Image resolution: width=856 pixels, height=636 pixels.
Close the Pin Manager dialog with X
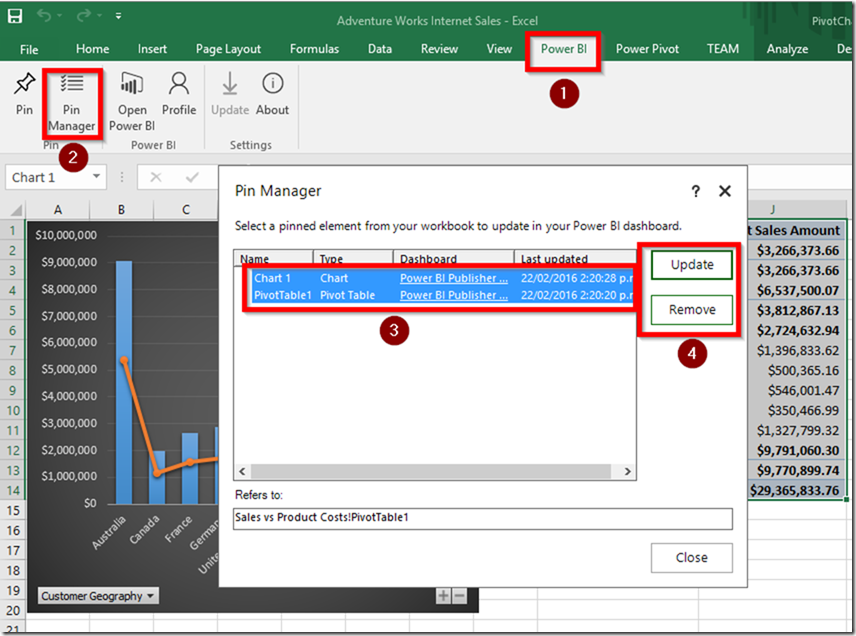[725, 191]
